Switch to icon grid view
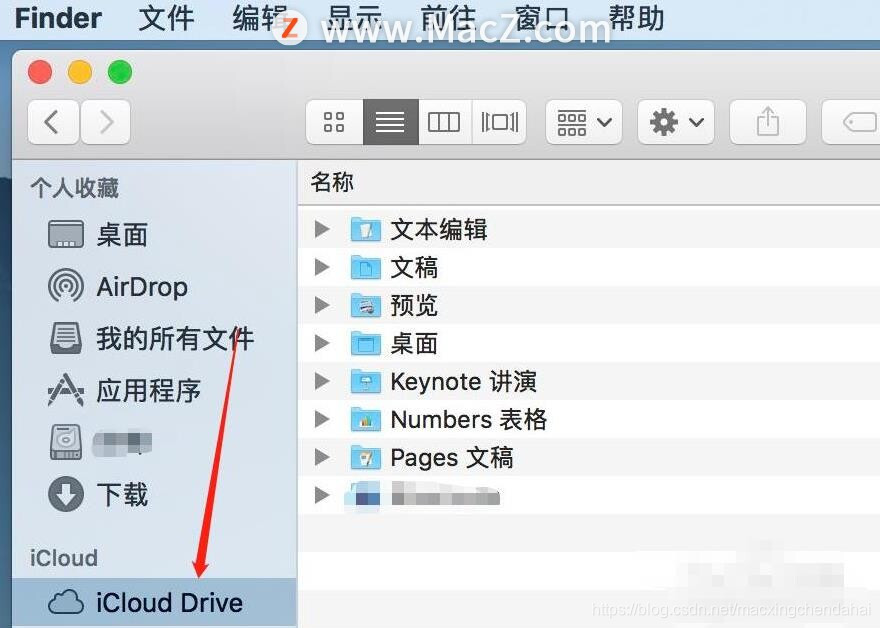Image resolution: width=880 pixels, height=628 pixels. 334,122
